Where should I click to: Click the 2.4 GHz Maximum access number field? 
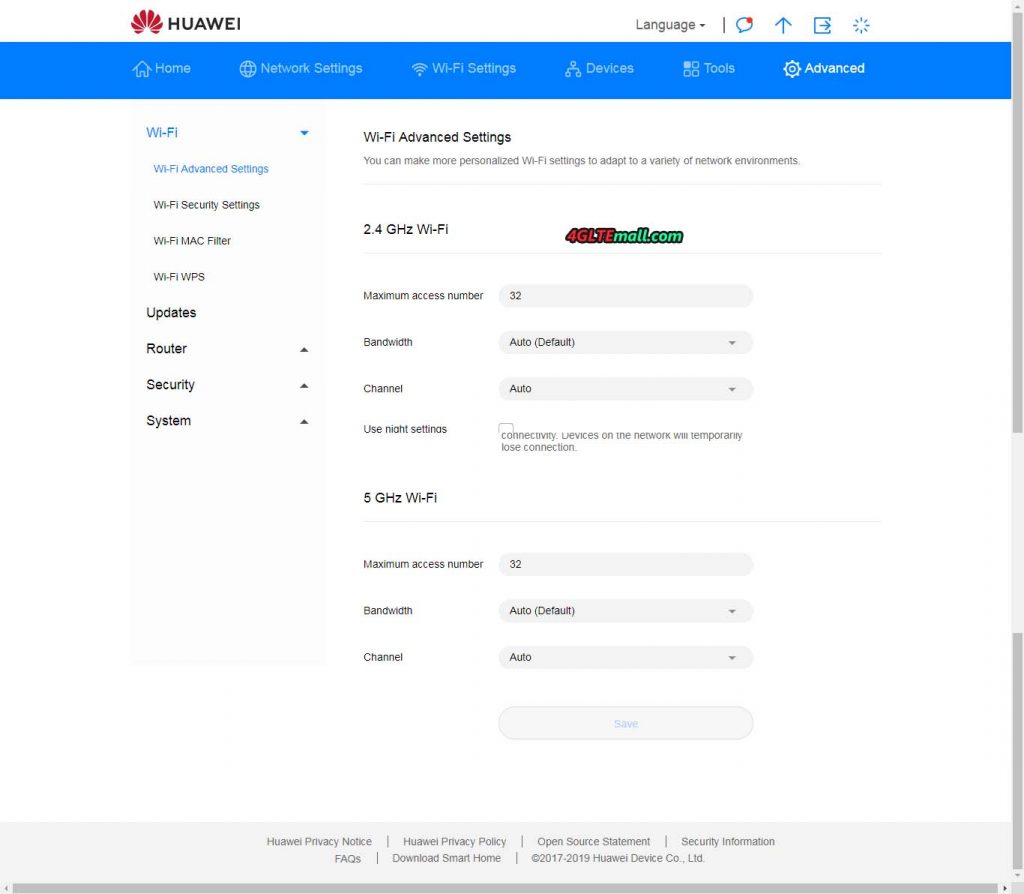pyautogui.click(x=625, y=296)
